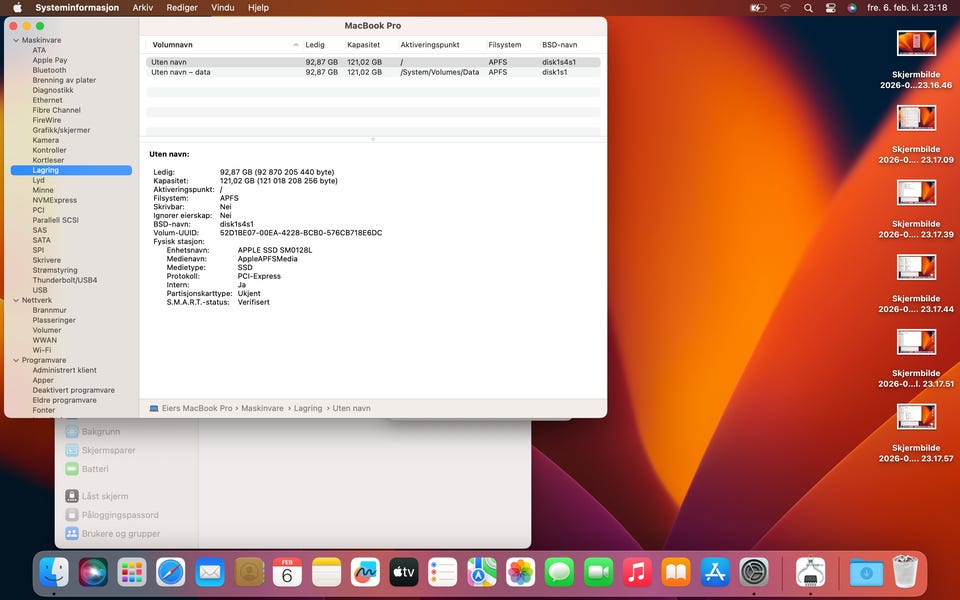
Task: Open Finder from the dock
Action: point(54,572)
